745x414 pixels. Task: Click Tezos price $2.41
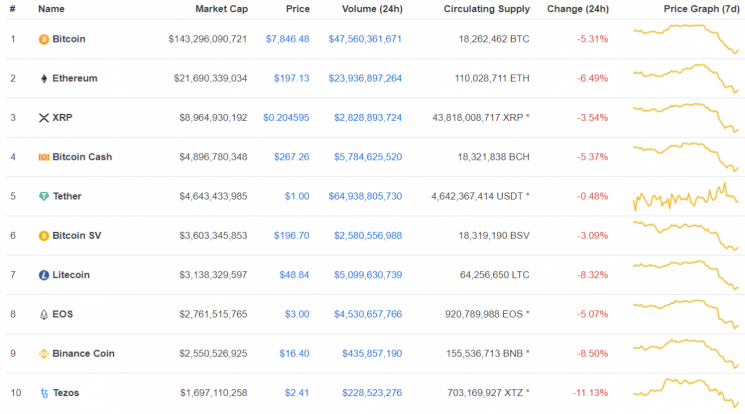coord(297,393)
